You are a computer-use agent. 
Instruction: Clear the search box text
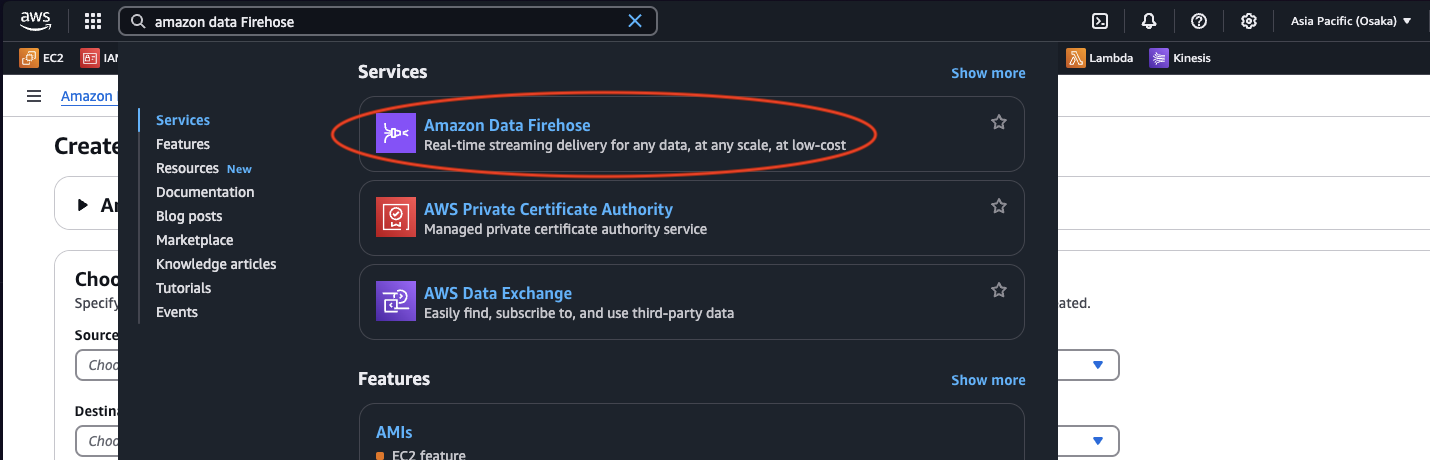coord(635,21)
